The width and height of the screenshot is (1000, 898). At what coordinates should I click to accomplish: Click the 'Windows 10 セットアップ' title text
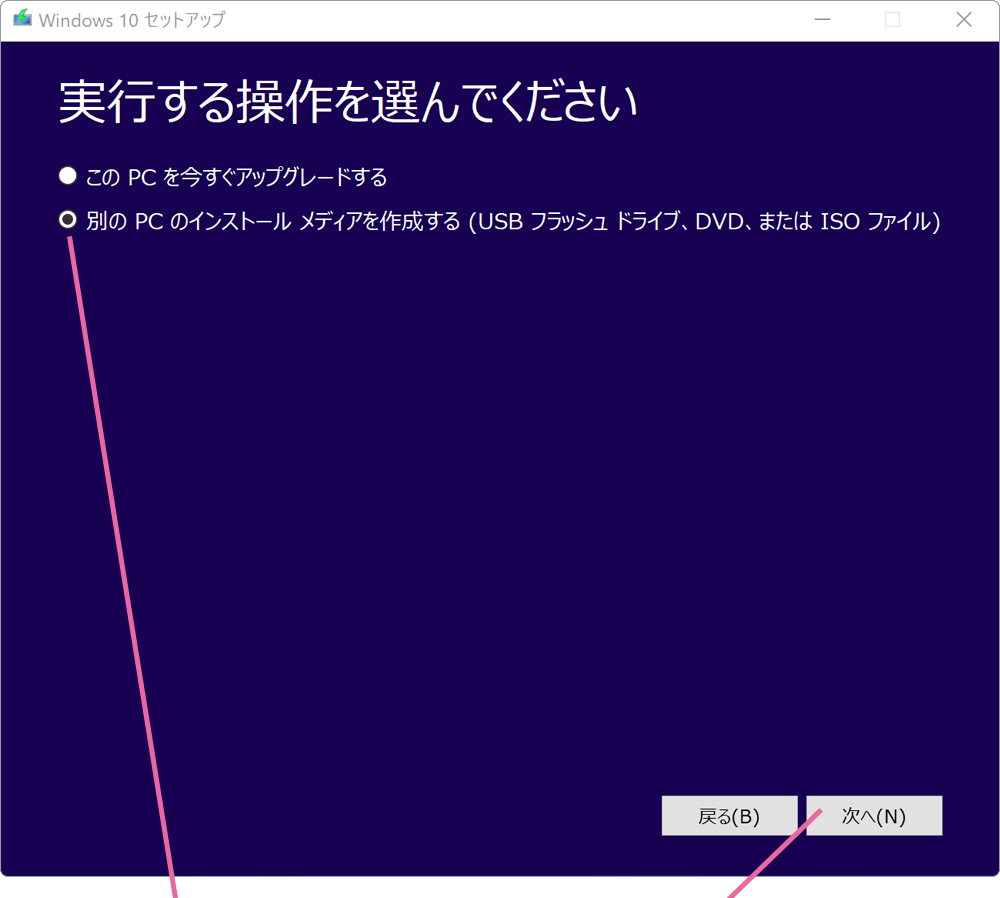tap(131, 20)
